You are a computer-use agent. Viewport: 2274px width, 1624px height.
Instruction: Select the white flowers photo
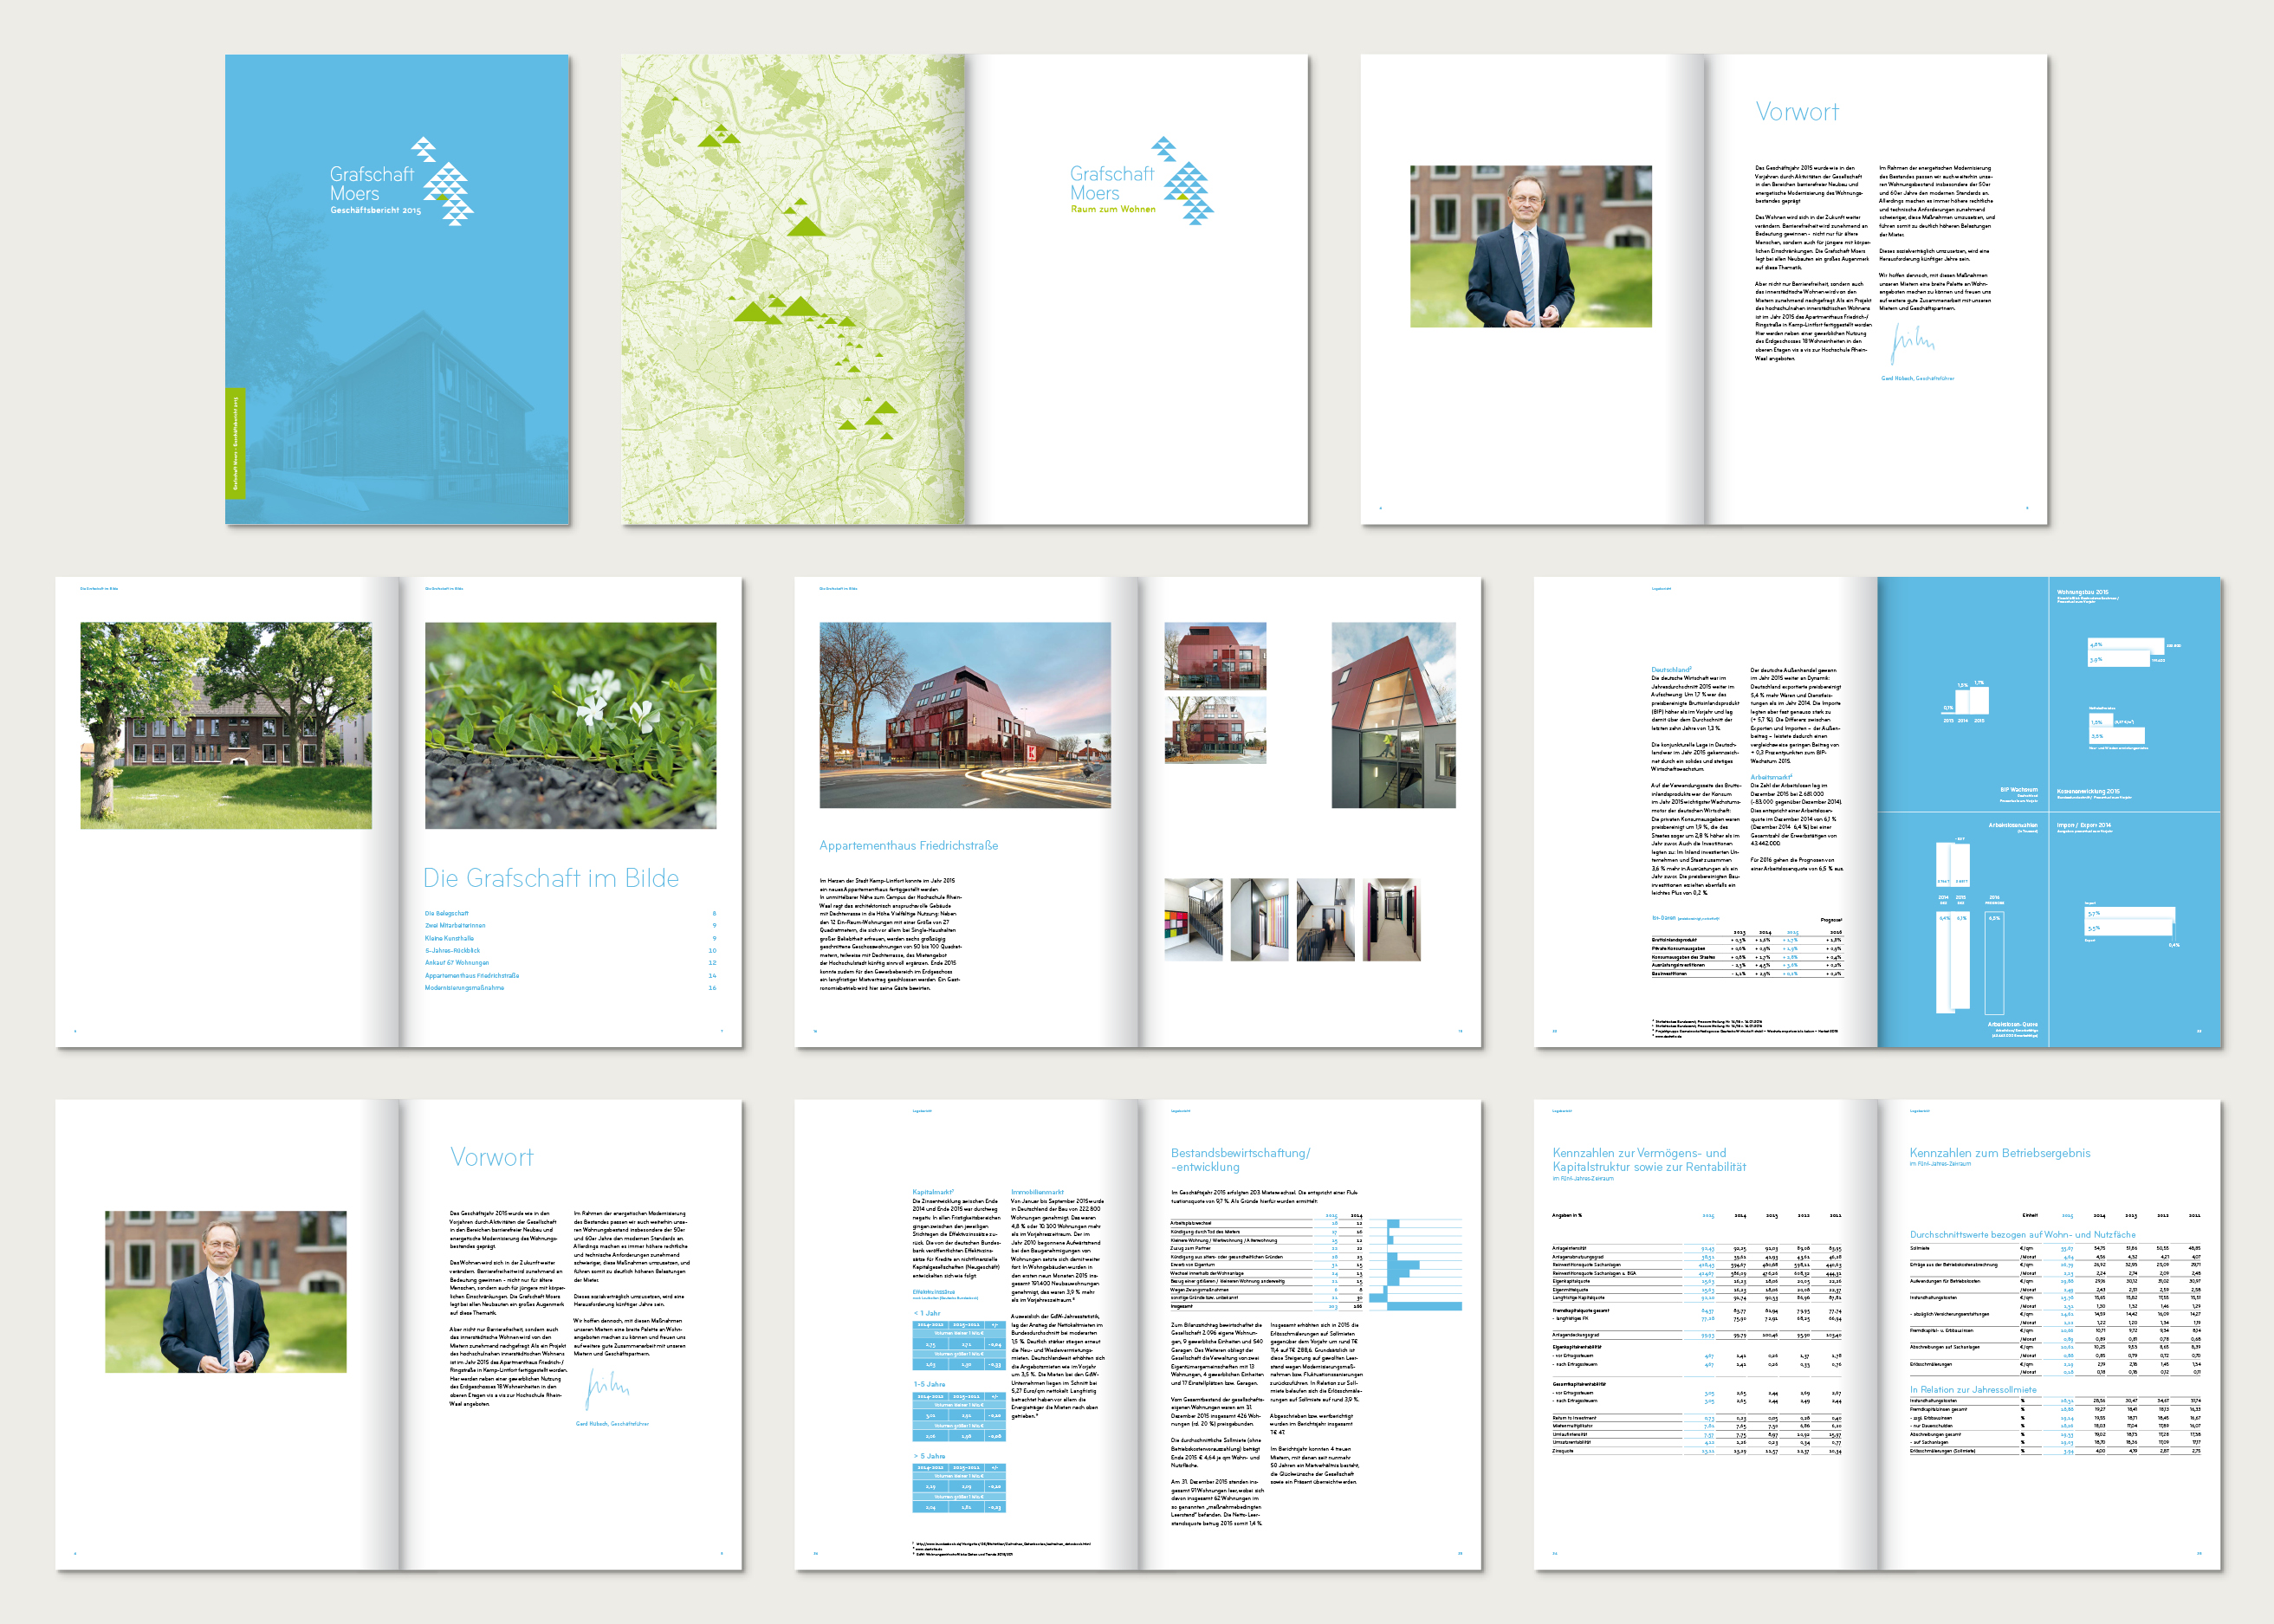tap(570, 725)
